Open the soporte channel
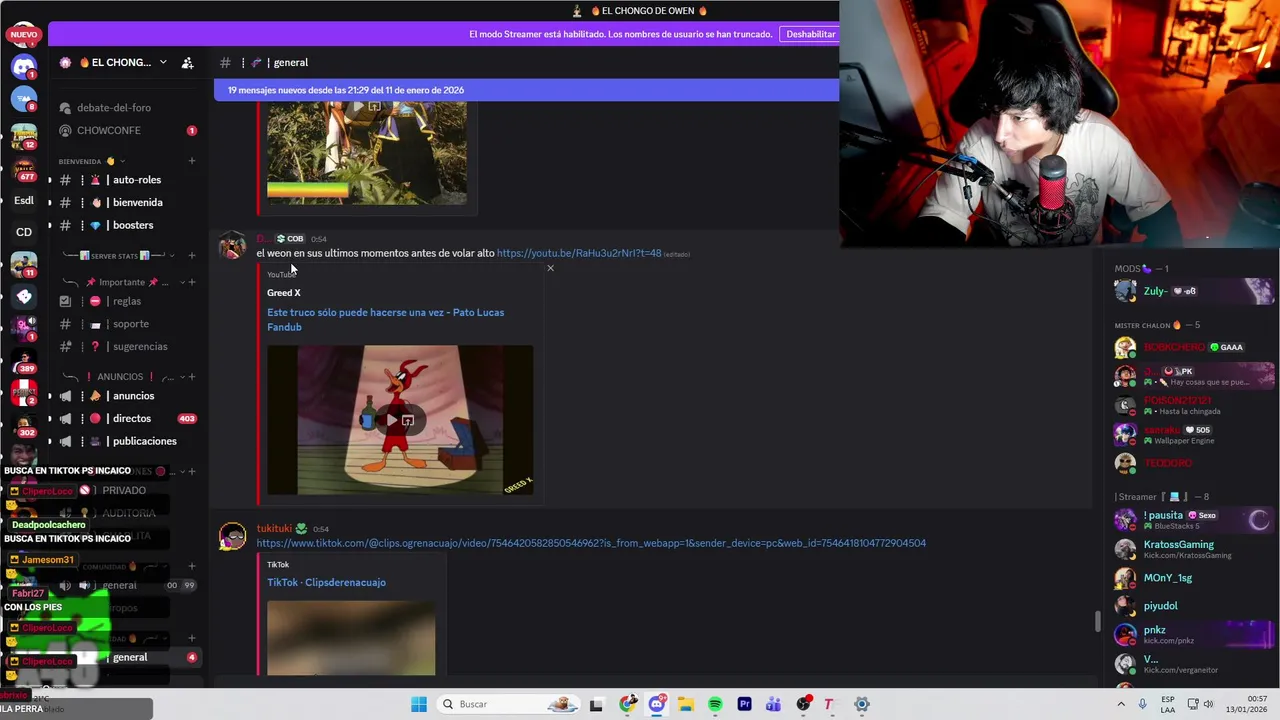The height and width of the screenshot is (720, 1280). (127, 324)
